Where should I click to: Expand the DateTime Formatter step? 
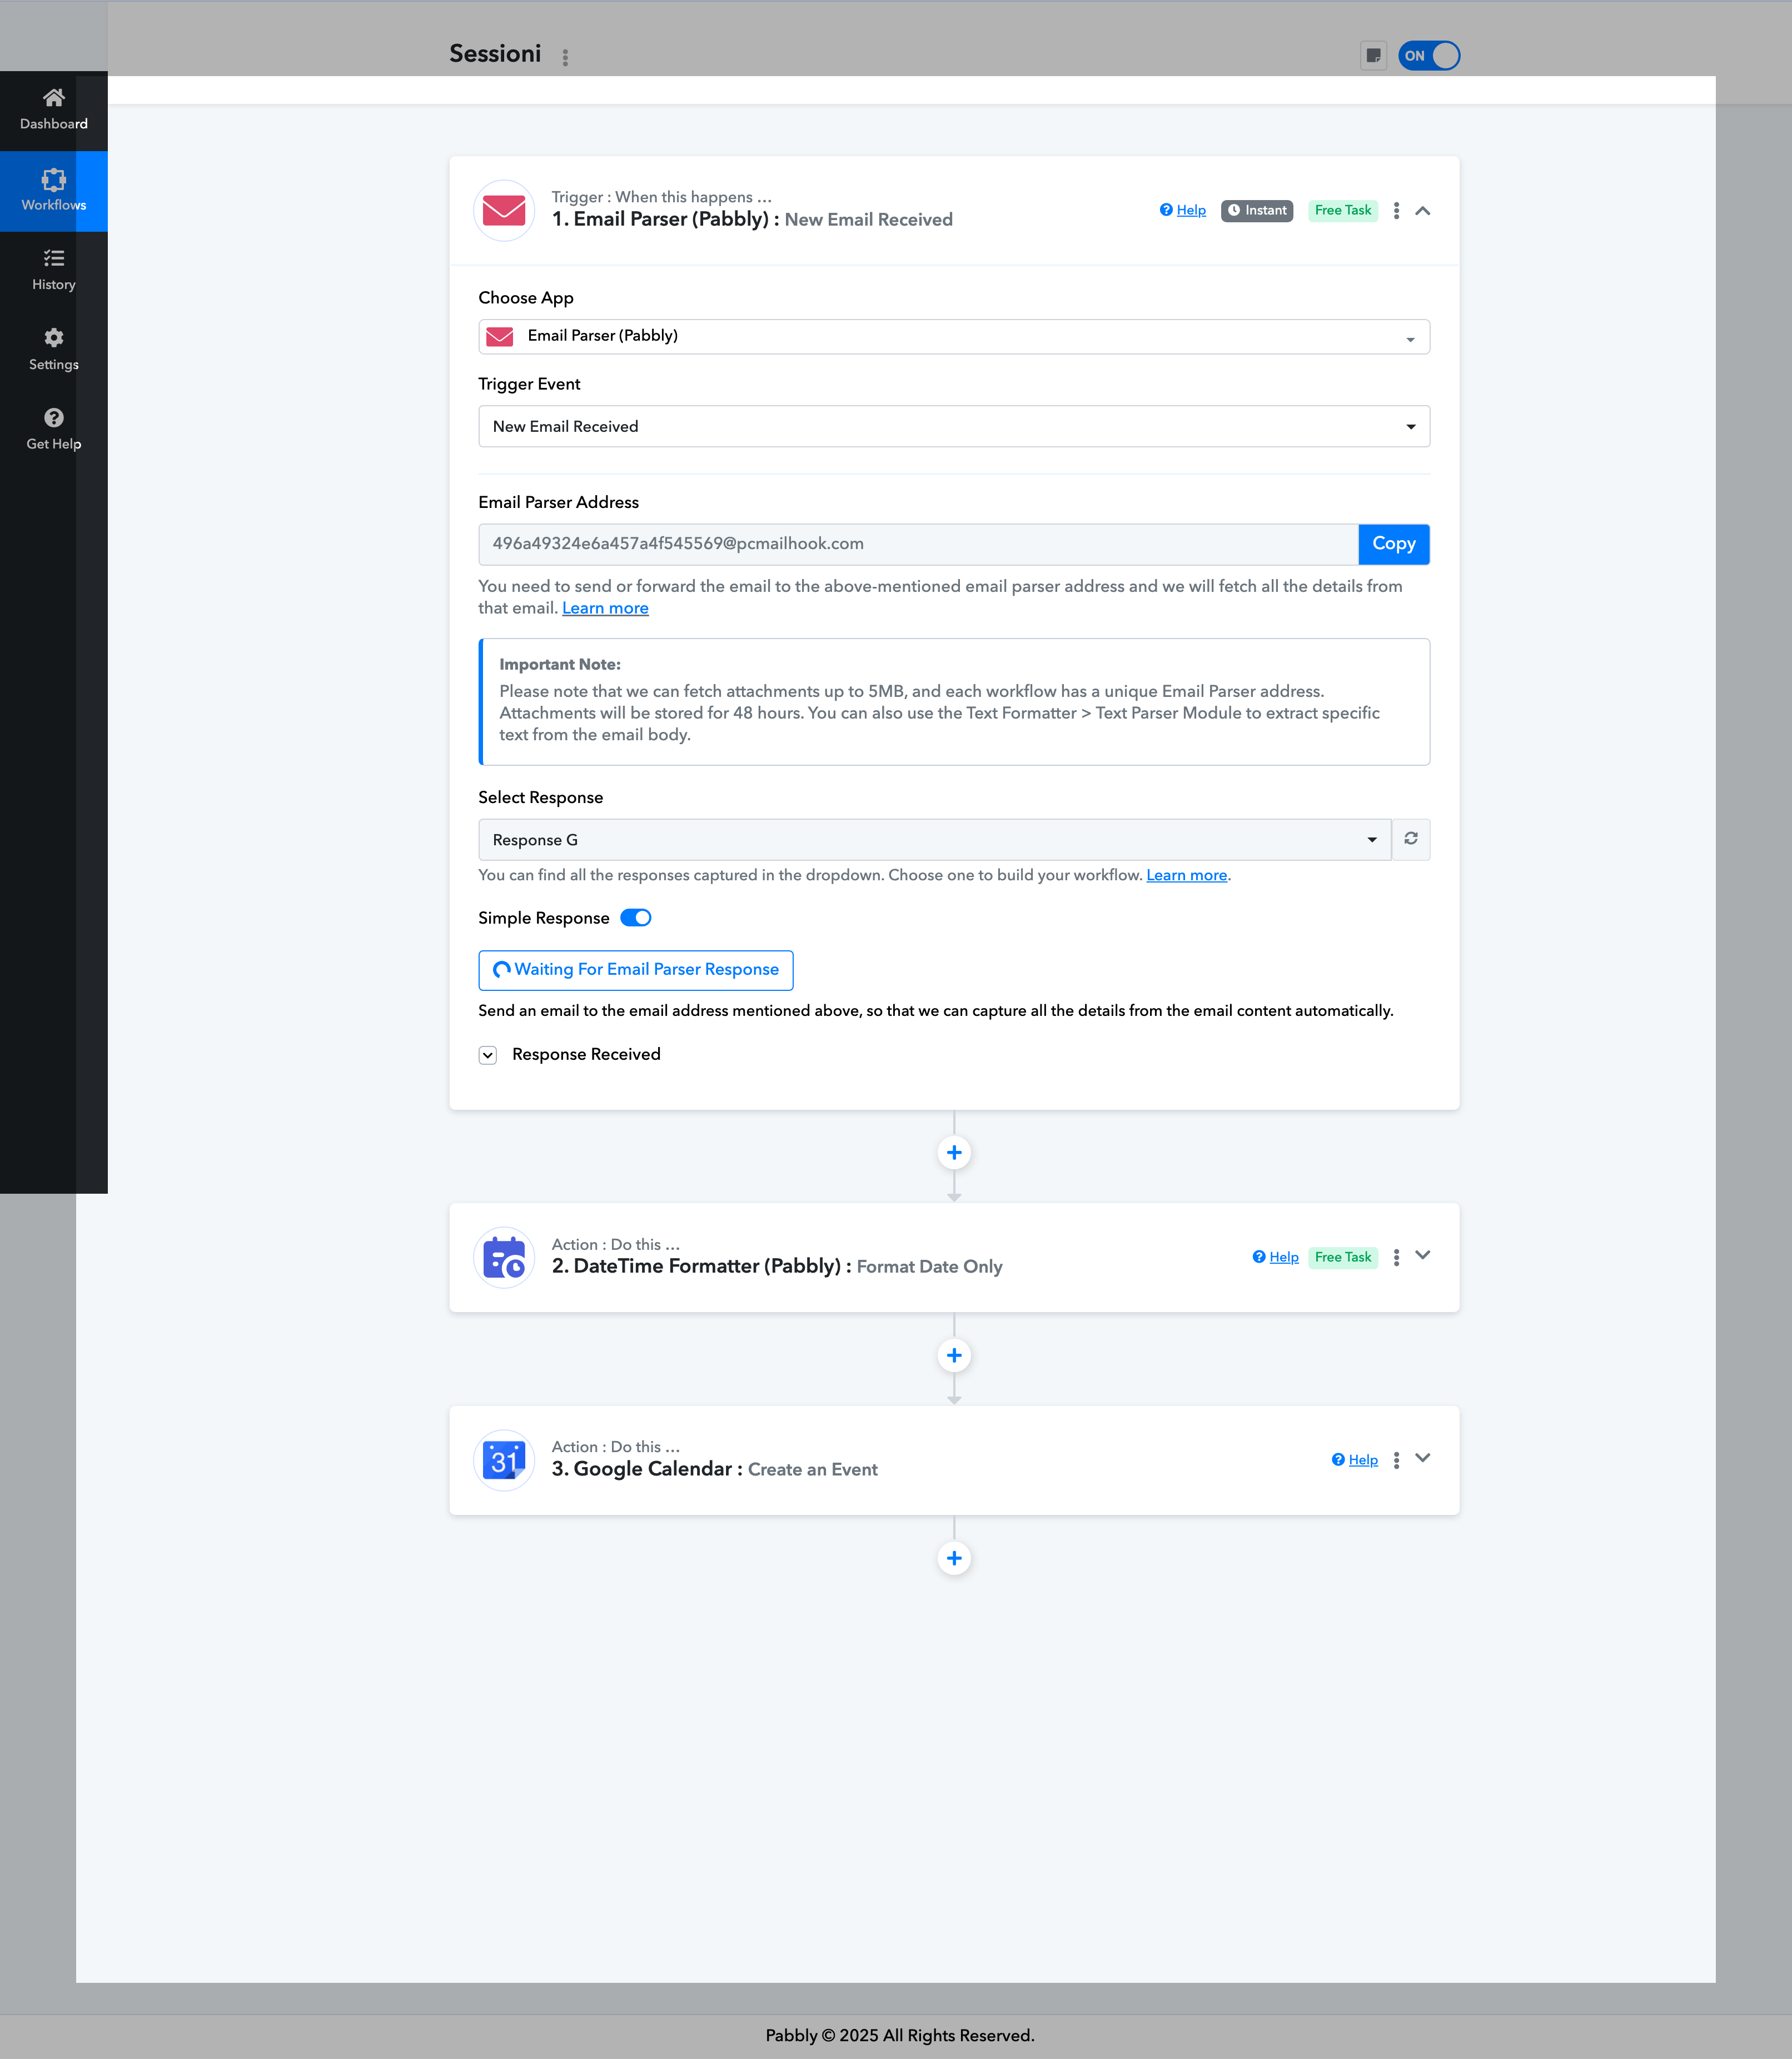point(1423,1256)
